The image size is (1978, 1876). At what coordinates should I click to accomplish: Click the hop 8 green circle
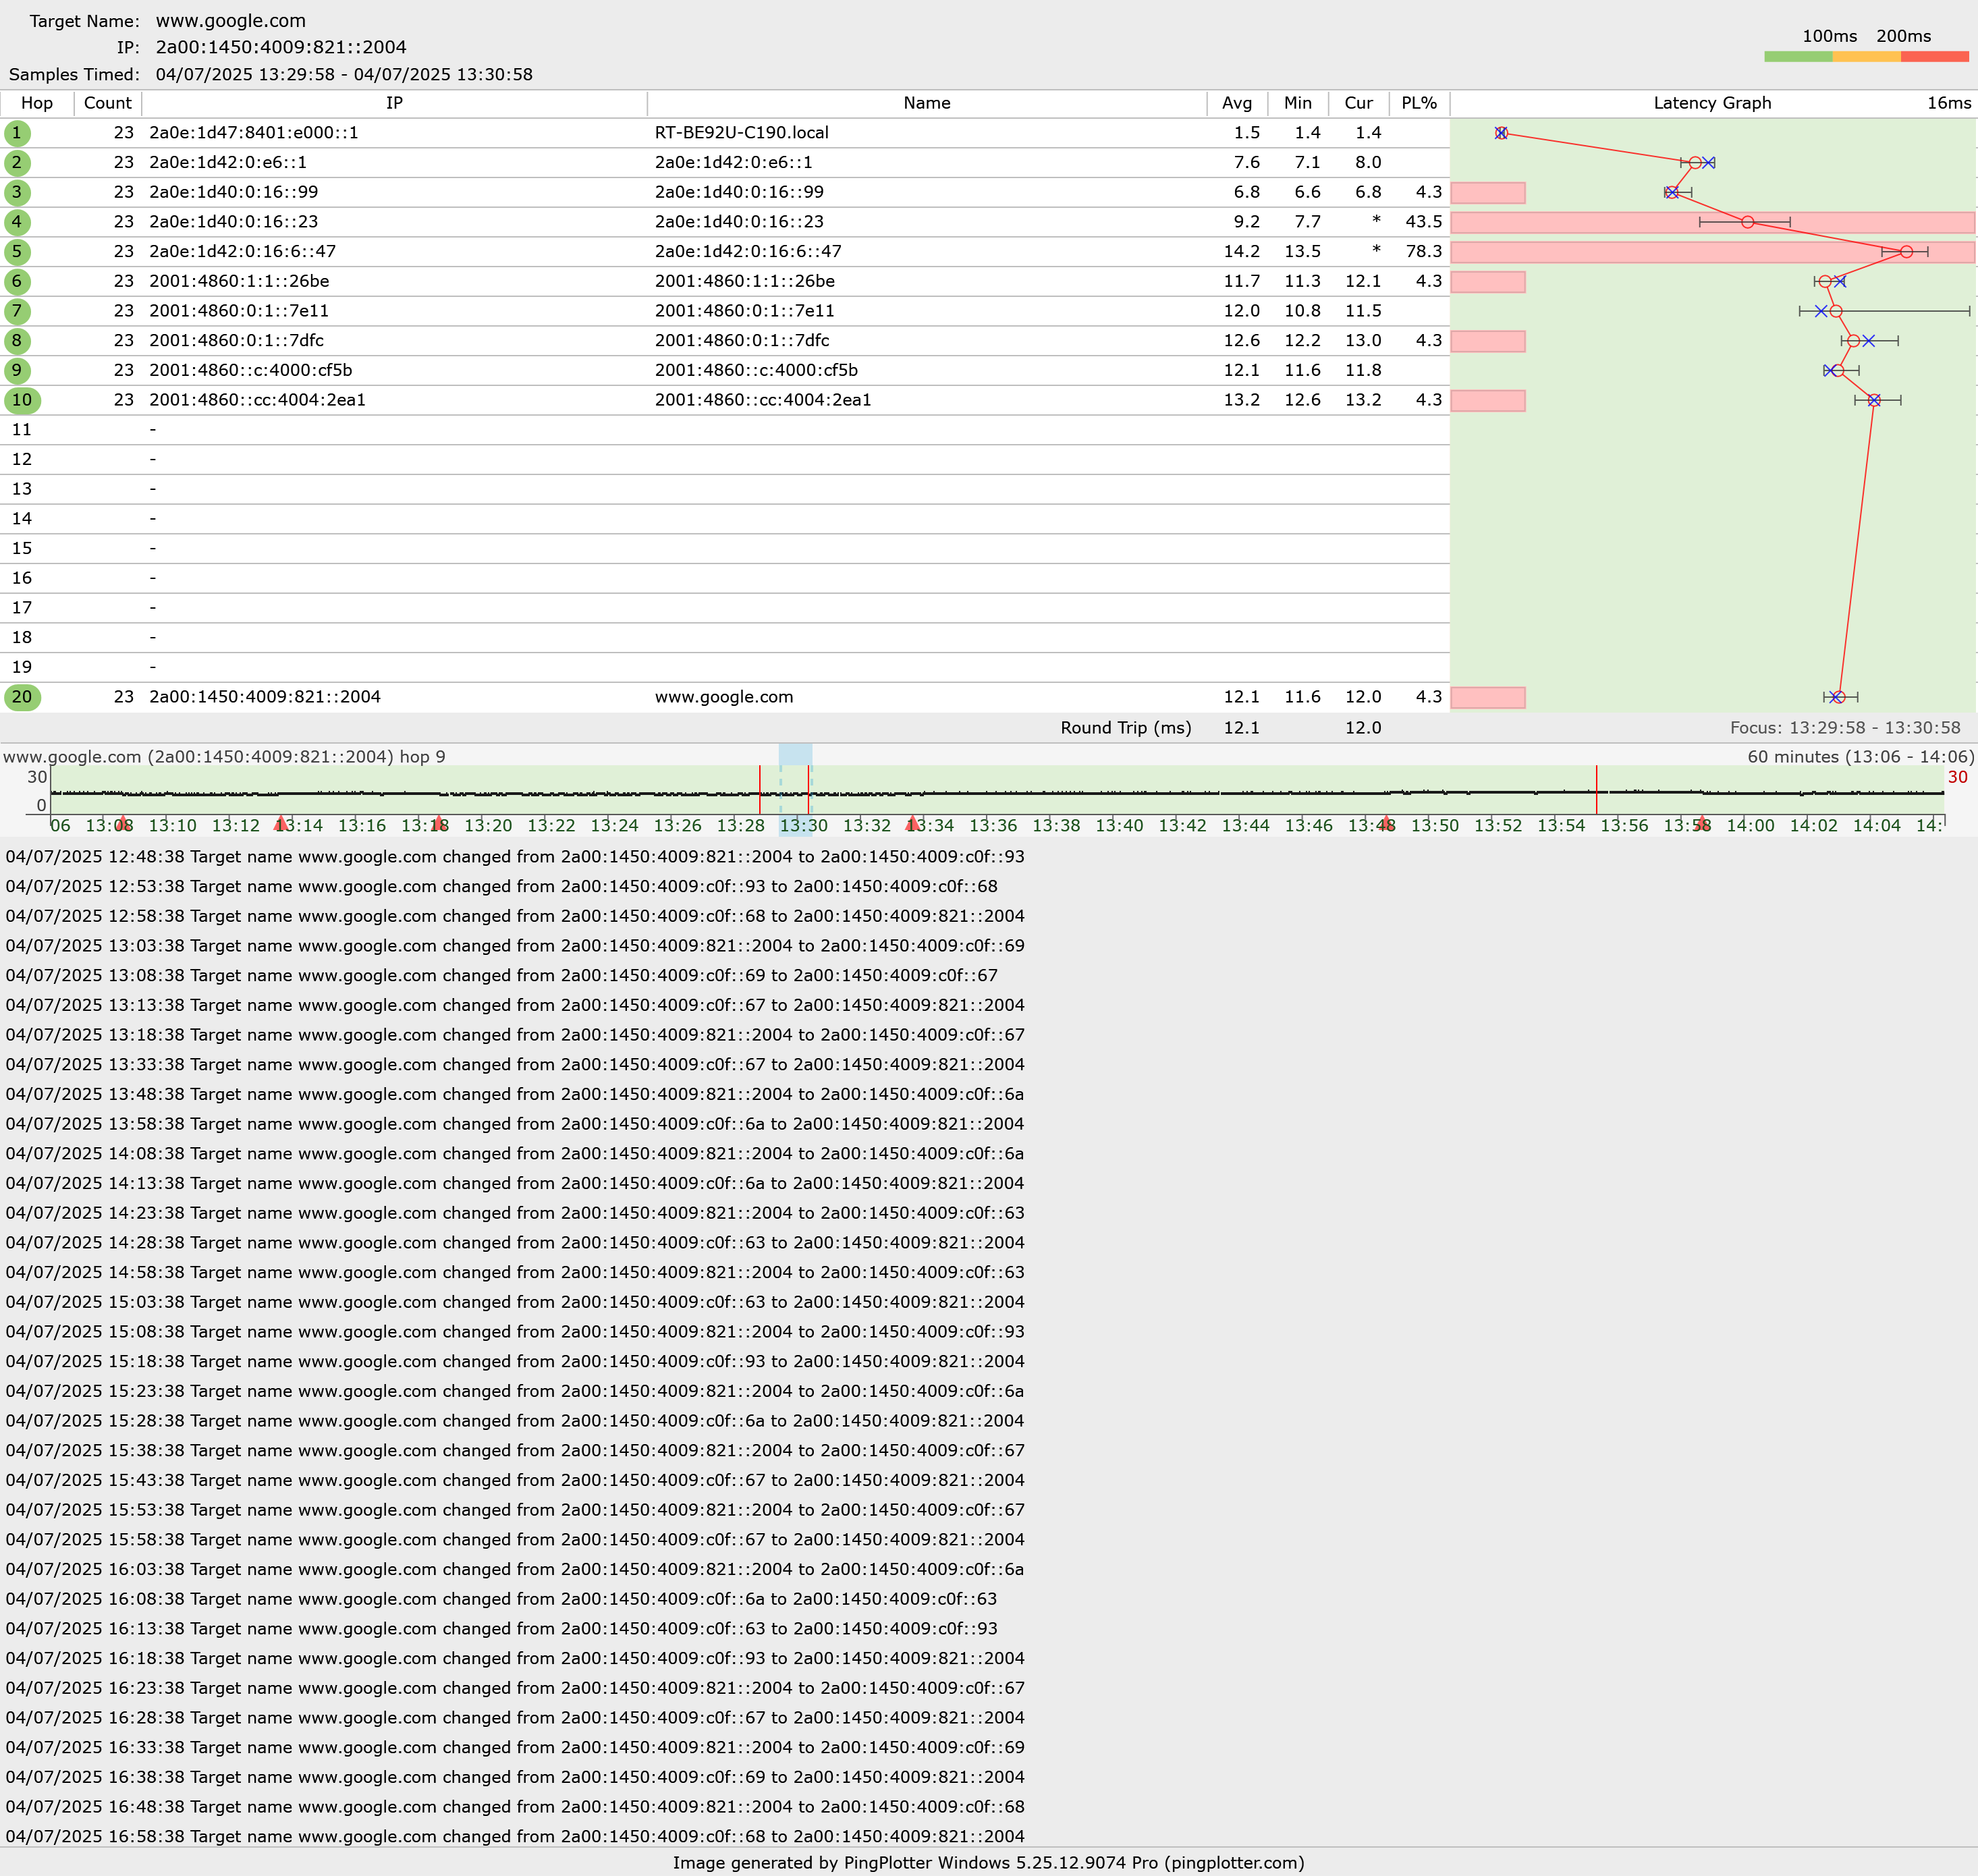click(x=17, y=341)
